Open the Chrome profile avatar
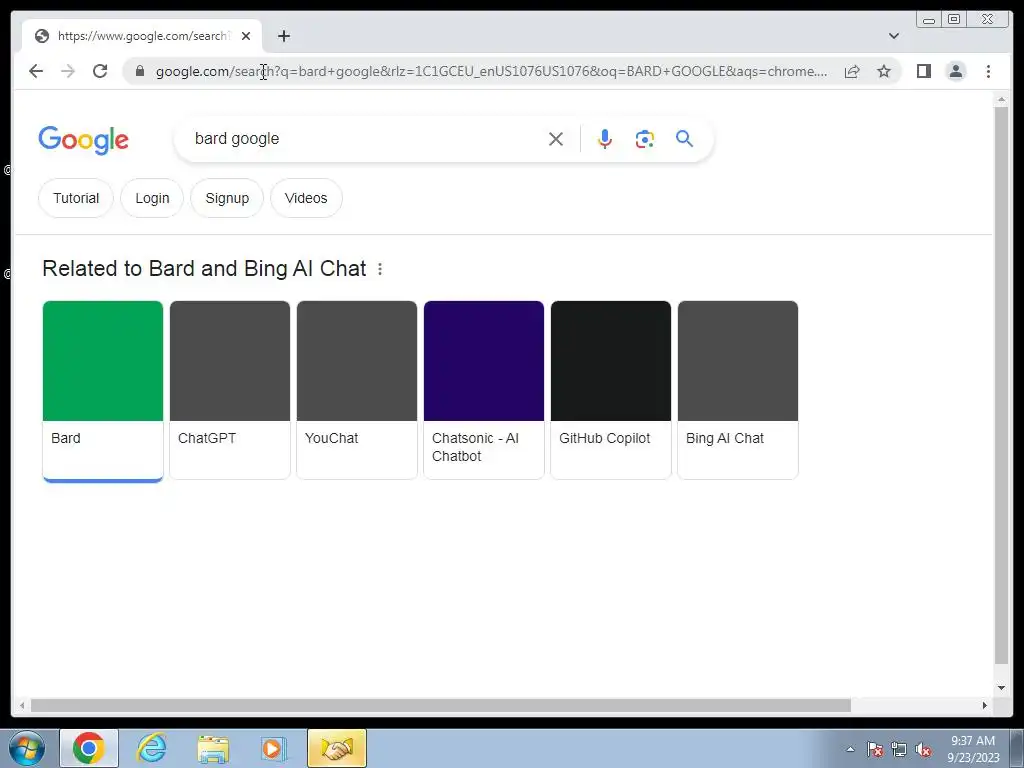Screen dimensions: 1024x768 (x=955, y=71)
